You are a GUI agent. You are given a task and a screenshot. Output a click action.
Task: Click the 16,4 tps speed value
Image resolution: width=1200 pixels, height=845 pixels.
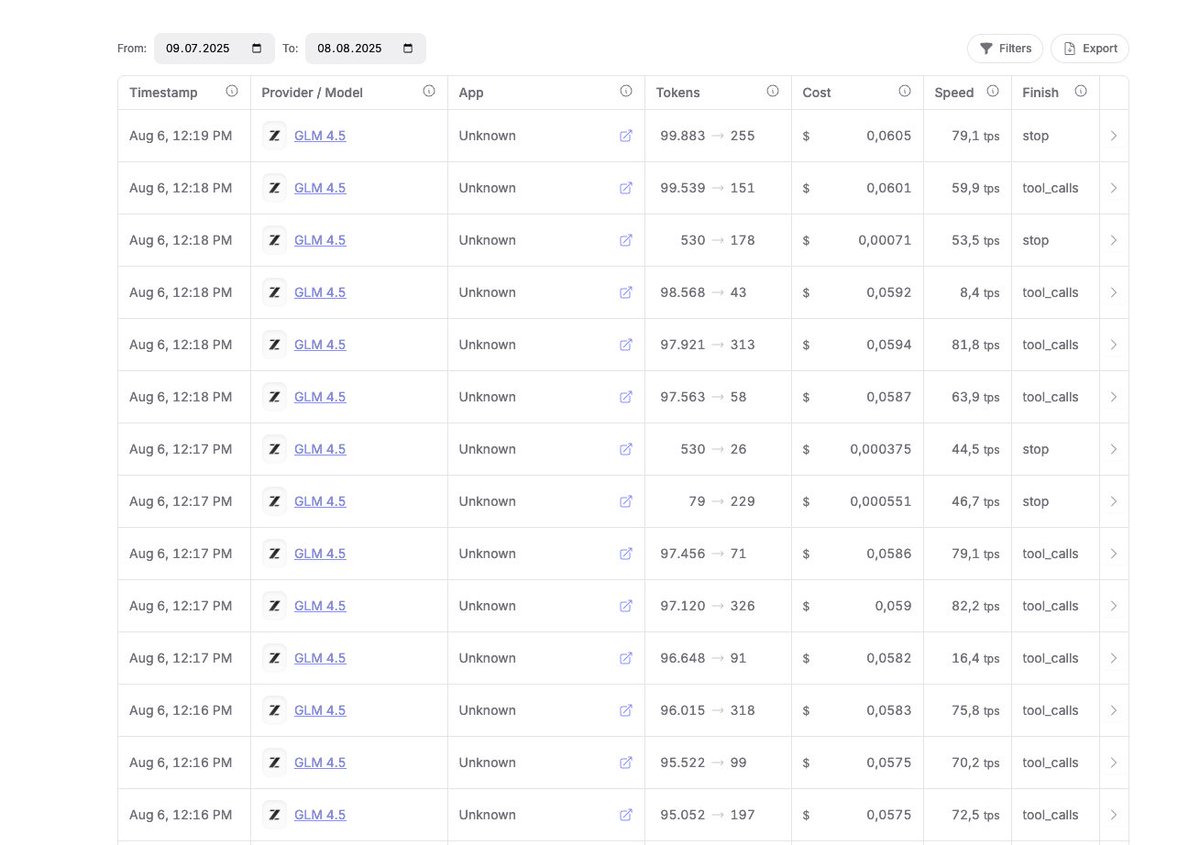976,658
